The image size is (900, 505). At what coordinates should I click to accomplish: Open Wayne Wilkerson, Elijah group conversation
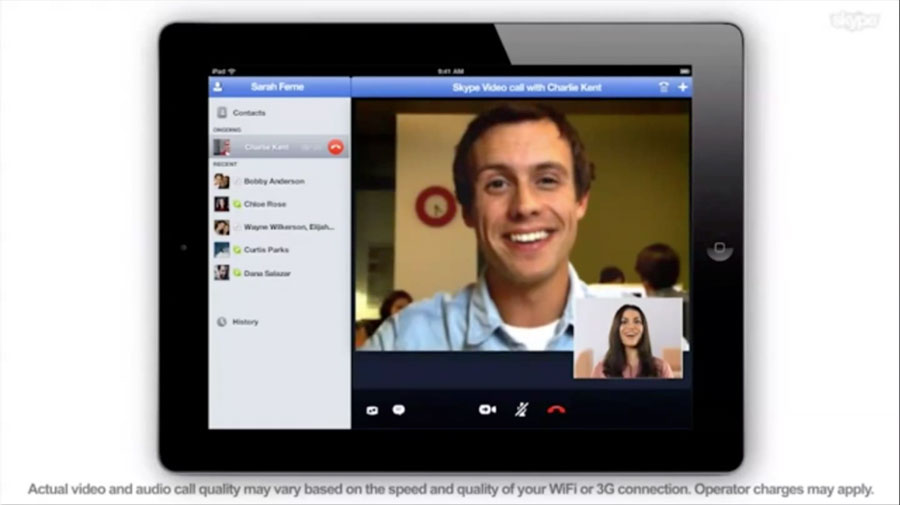280,227
